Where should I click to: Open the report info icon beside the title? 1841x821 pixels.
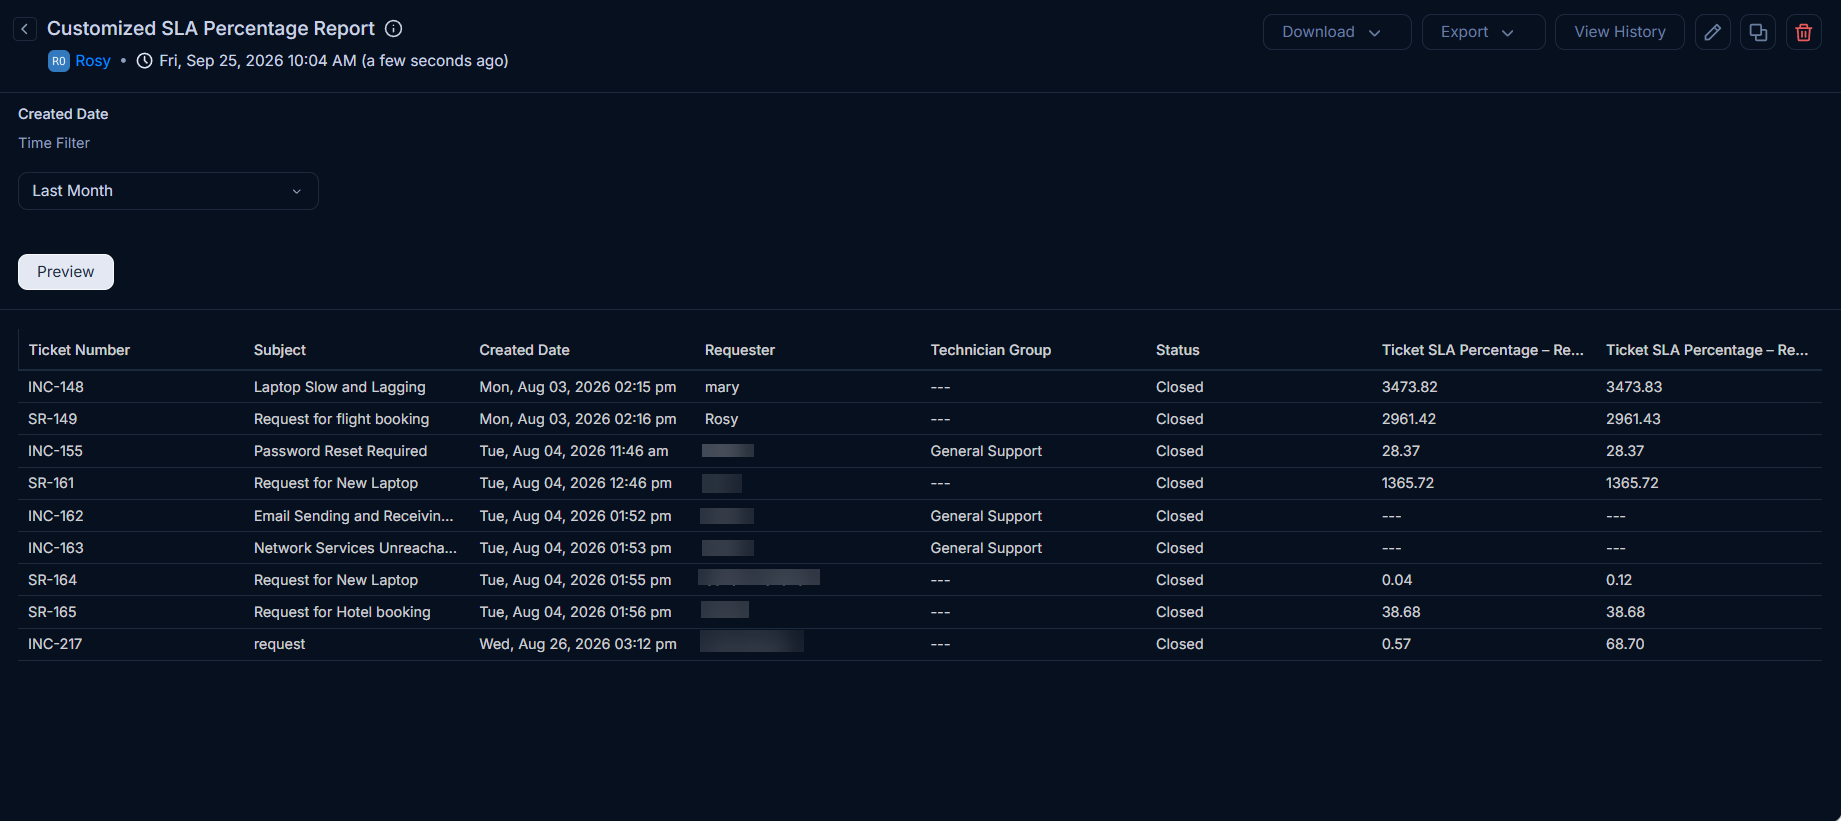coord(394,29)
